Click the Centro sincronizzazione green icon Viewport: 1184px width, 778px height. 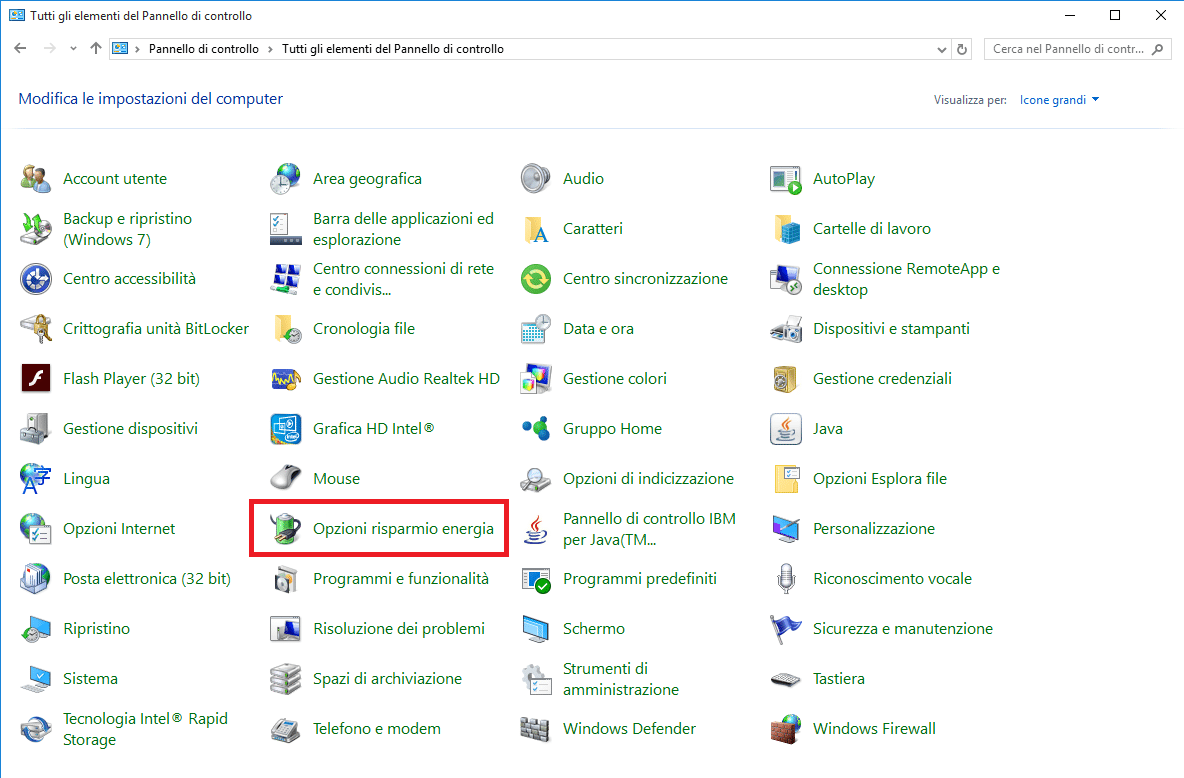pyautogui.click(x=535, y=279)
